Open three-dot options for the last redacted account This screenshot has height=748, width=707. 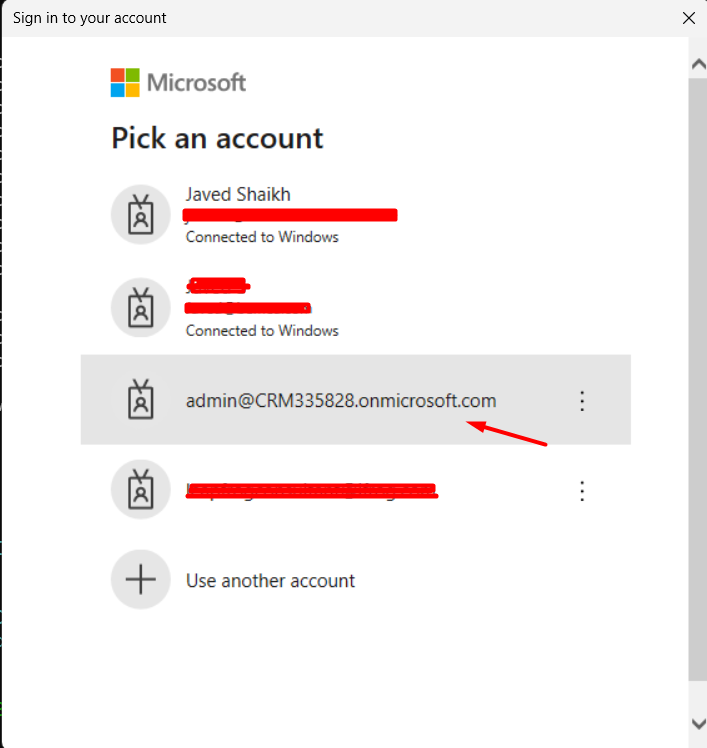click(582, 490)
